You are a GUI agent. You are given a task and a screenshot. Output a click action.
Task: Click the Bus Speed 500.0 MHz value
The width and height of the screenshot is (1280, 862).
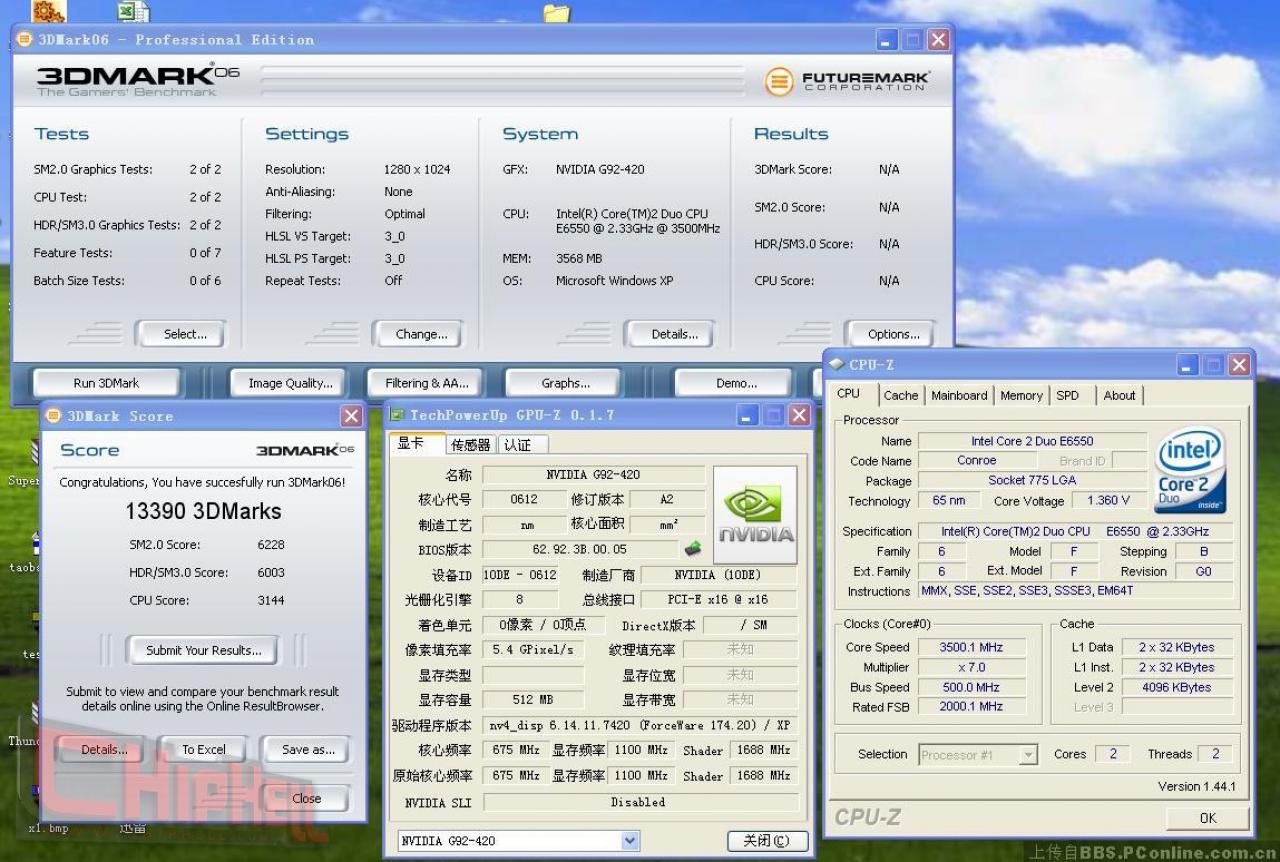pyautogui.click(x=970, y=687)
